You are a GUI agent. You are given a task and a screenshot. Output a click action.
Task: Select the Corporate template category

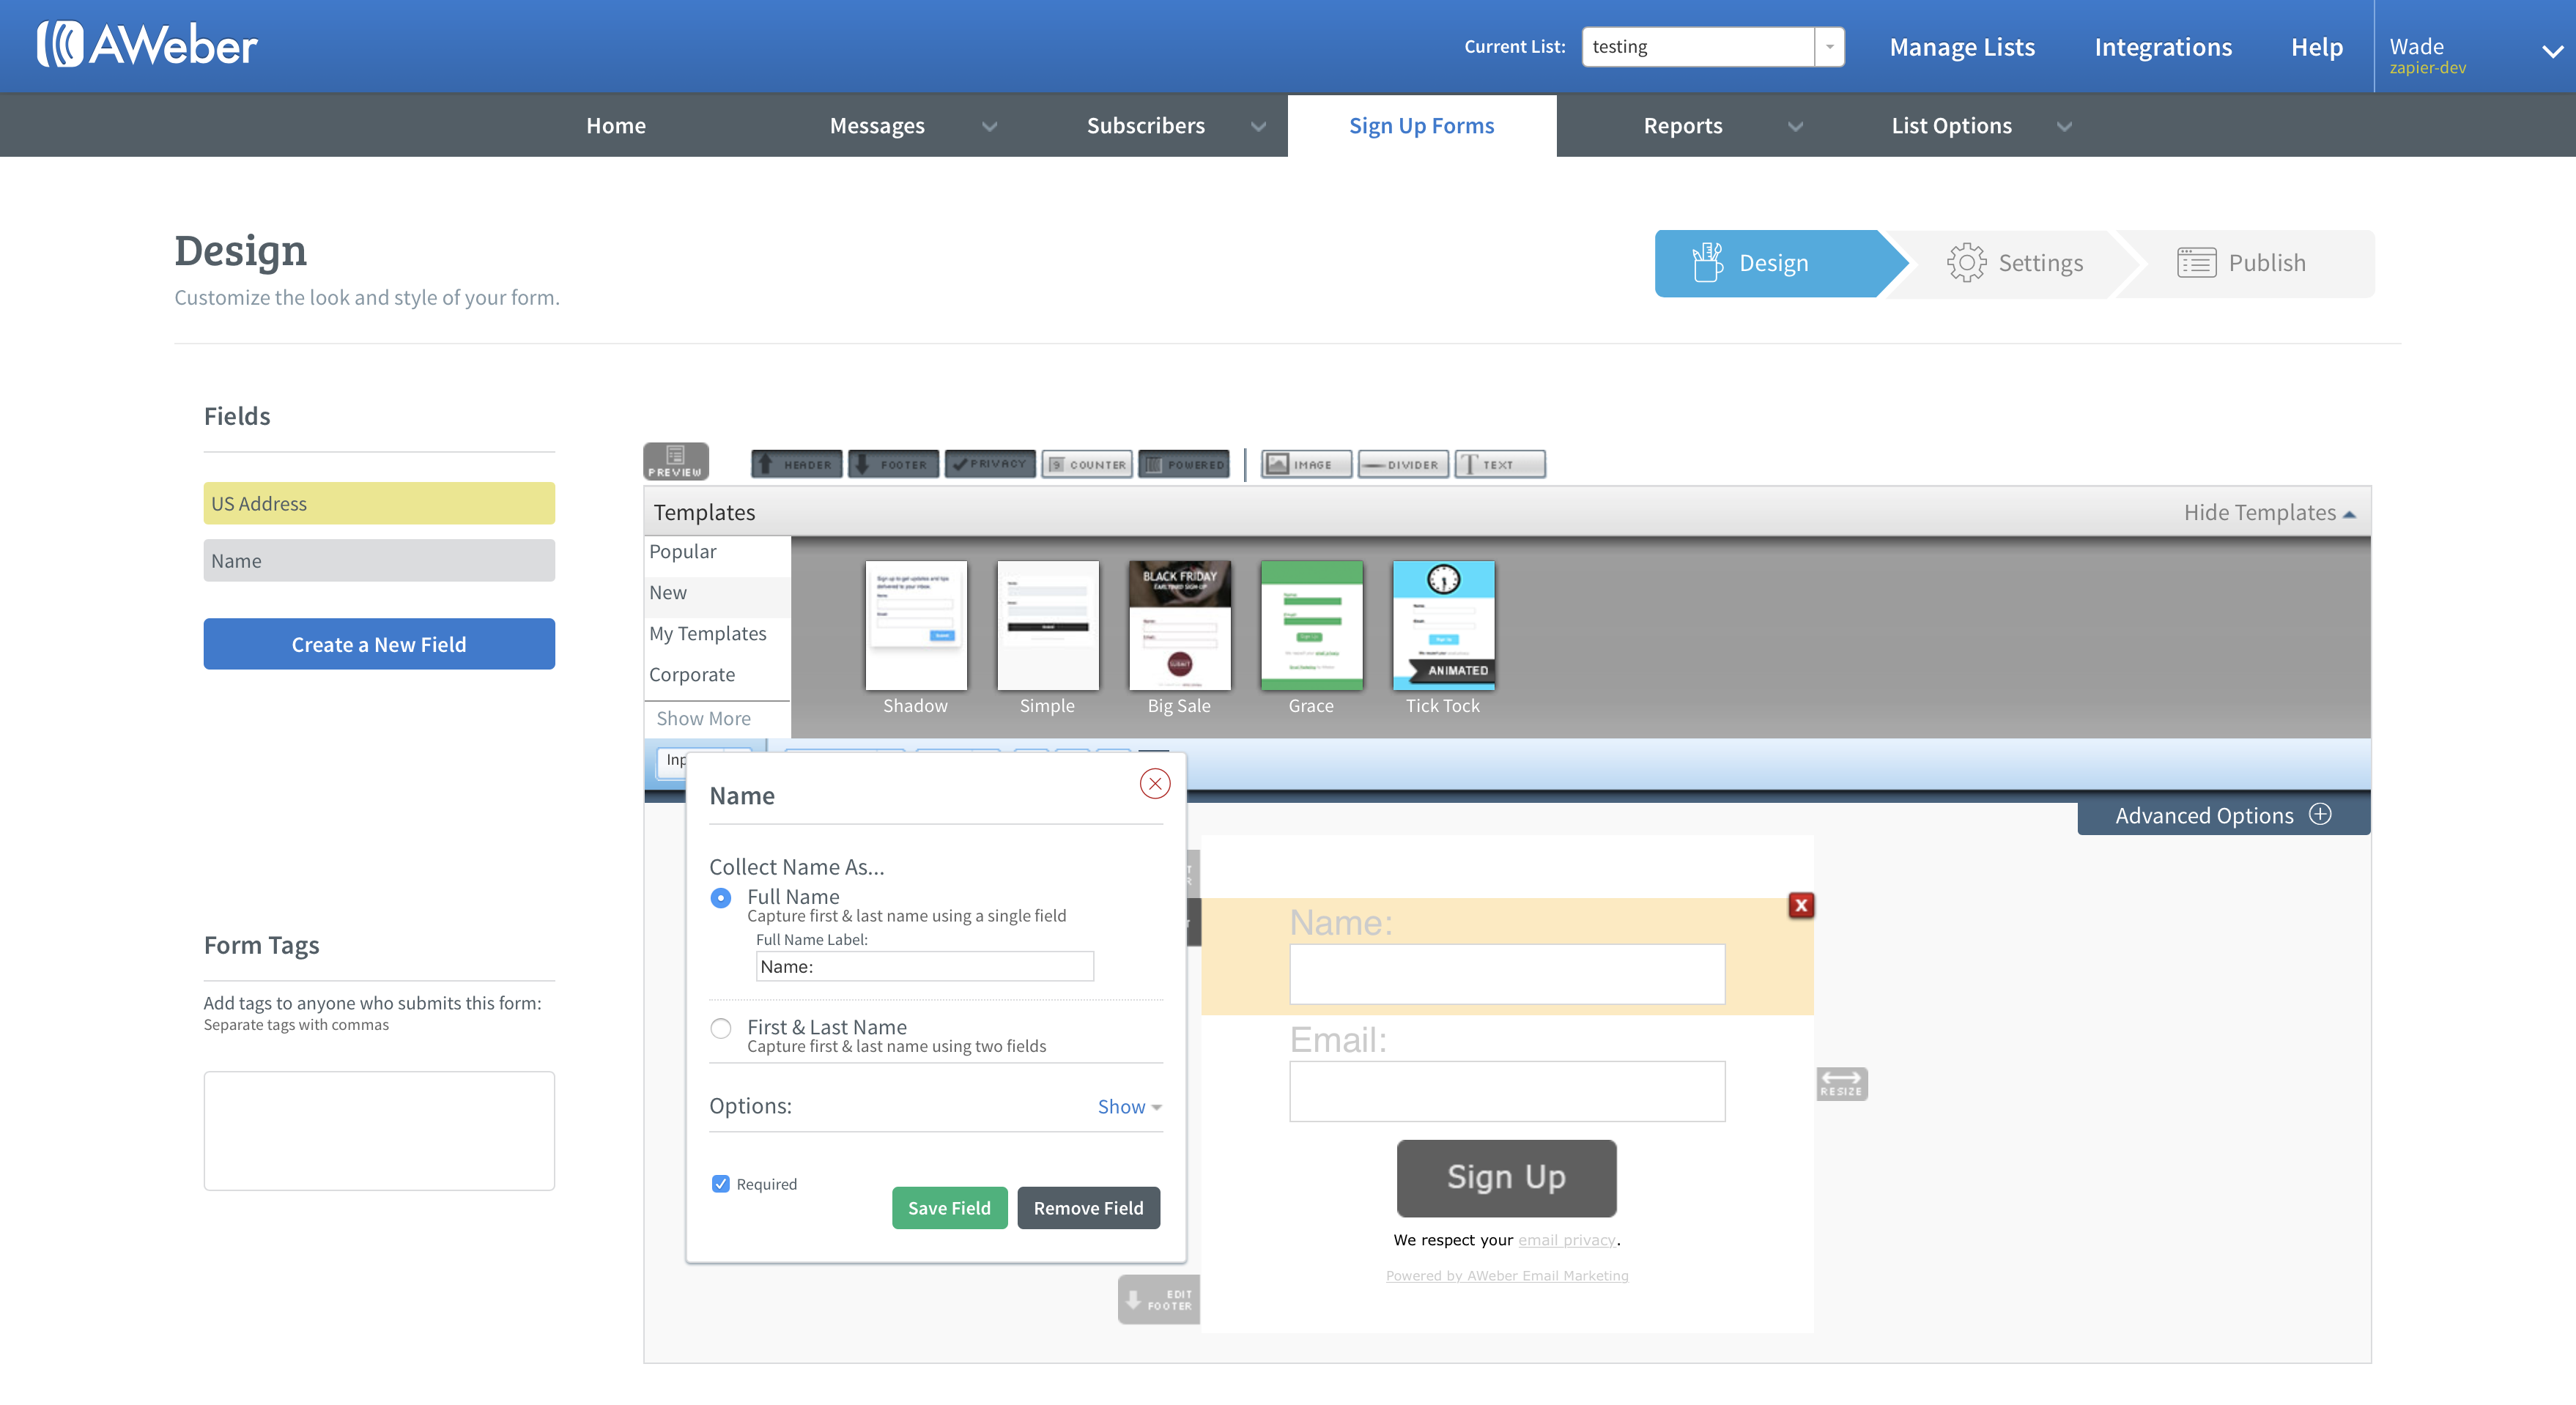(692, 675)
